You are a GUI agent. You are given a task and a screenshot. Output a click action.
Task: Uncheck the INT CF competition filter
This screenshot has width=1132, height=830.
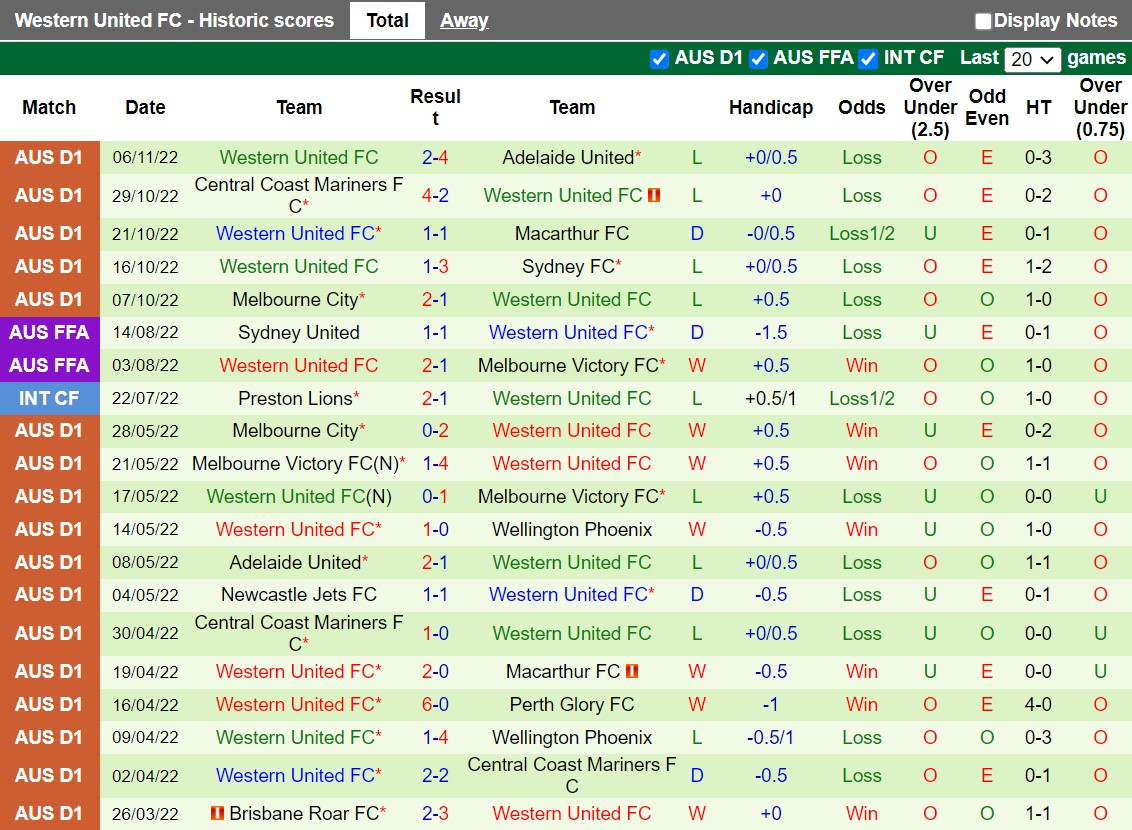[867, 59]
